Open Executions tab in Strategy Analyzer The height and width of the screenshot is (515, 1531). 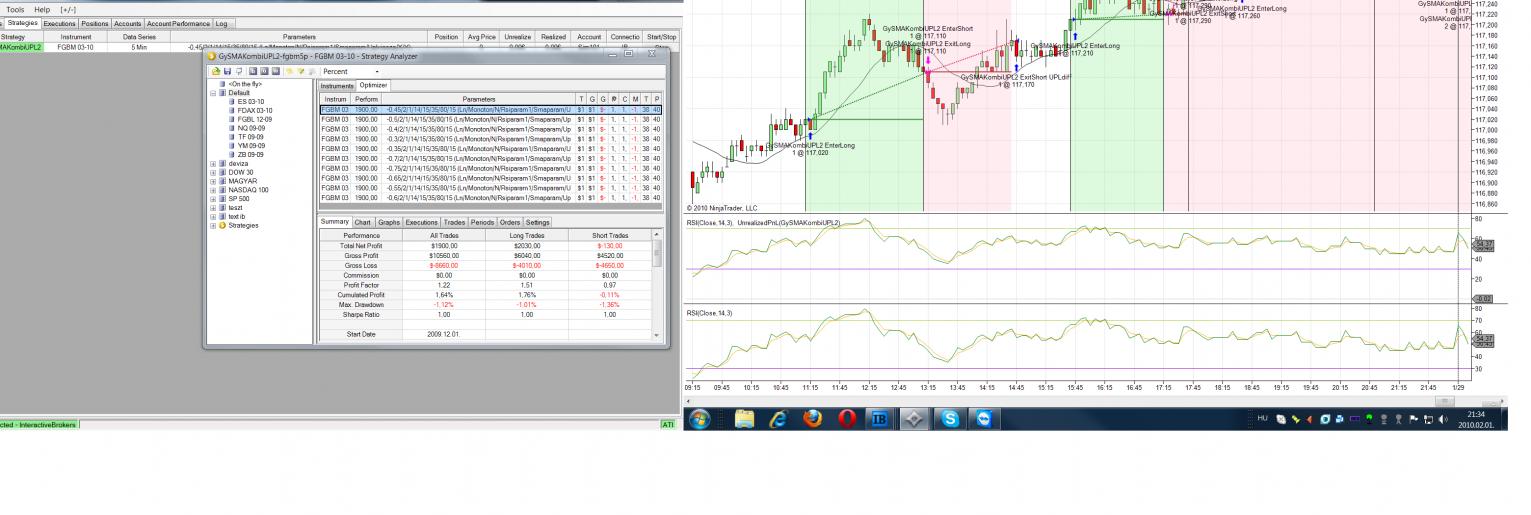pos(421,222)
